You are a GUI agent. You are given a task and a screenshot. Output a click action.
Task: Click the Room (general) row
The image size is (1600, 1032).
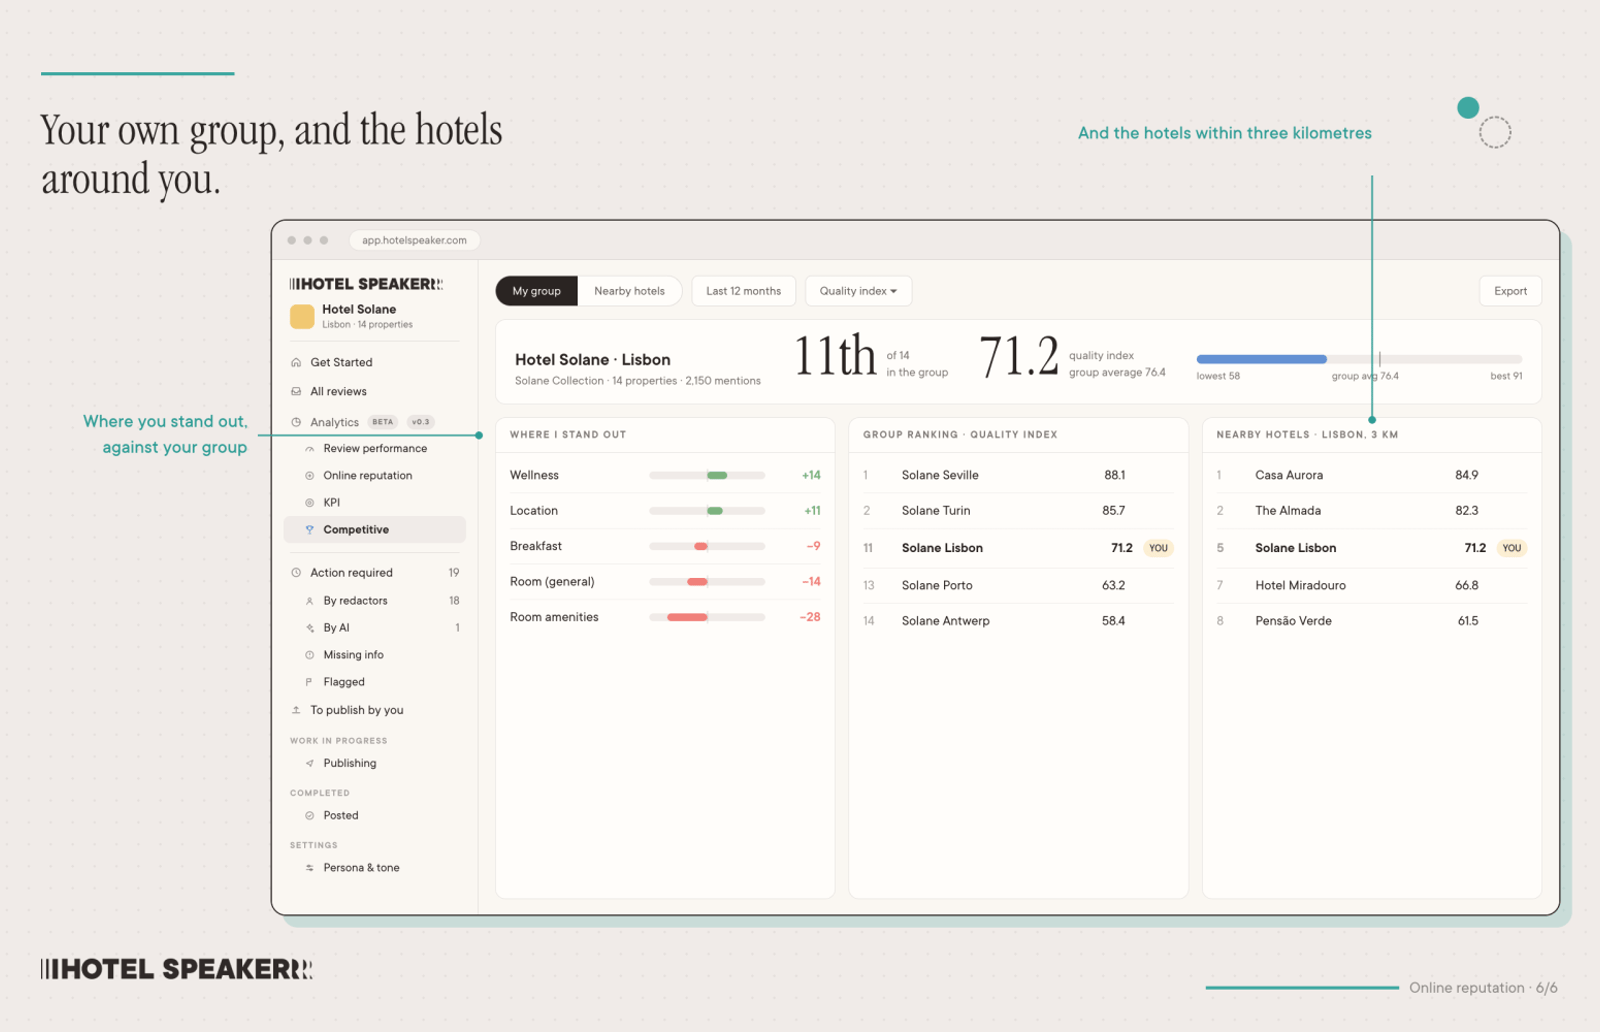click(x=665, y=582)
